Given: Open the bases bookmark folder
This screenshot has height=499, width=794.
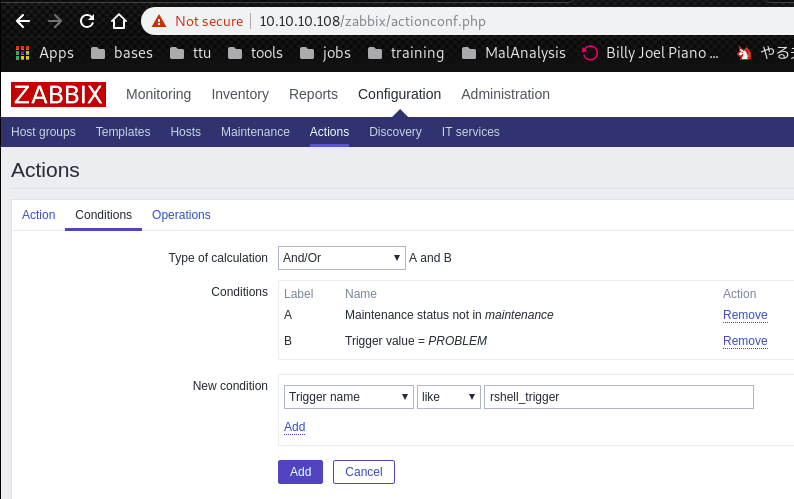Looking at the screenshot, I should tap(121, 53).
